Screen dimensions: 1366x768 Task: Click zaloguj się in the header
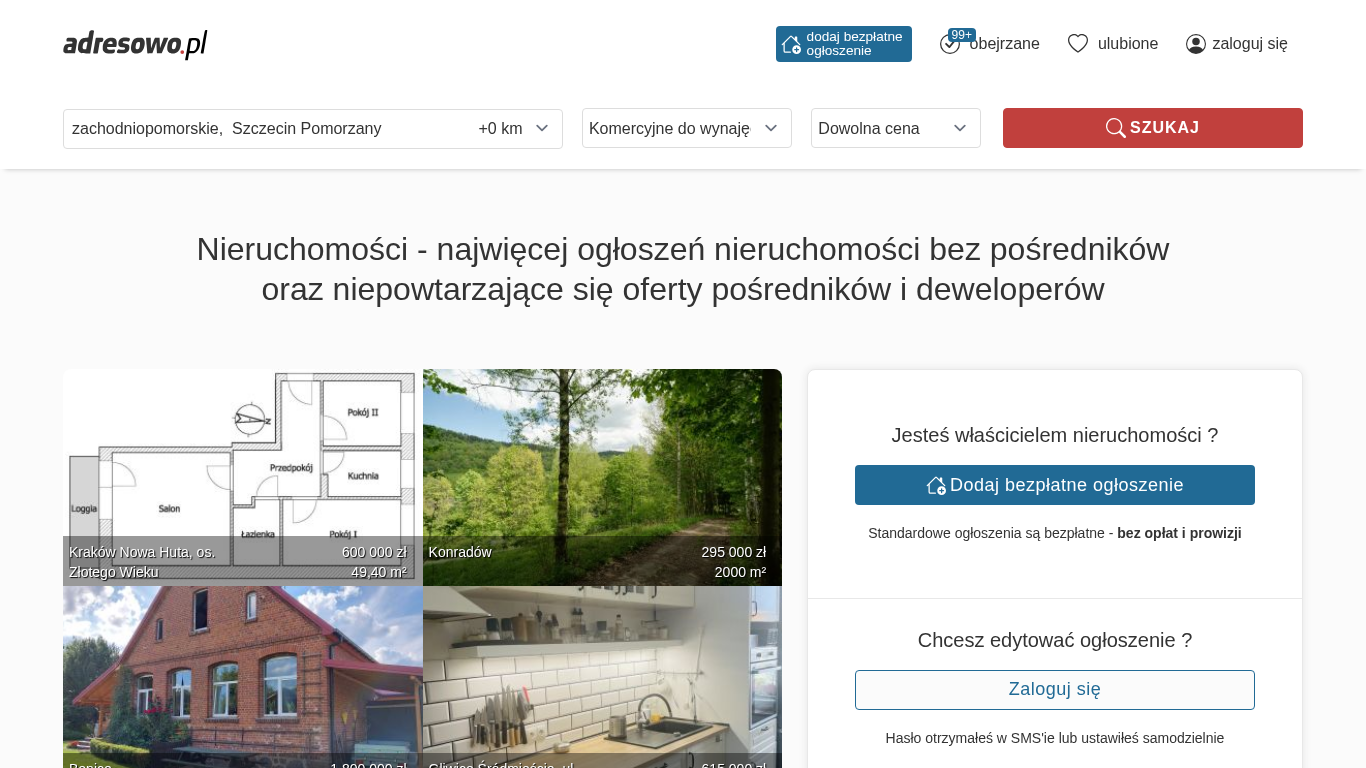click(x=1249, y=44)
